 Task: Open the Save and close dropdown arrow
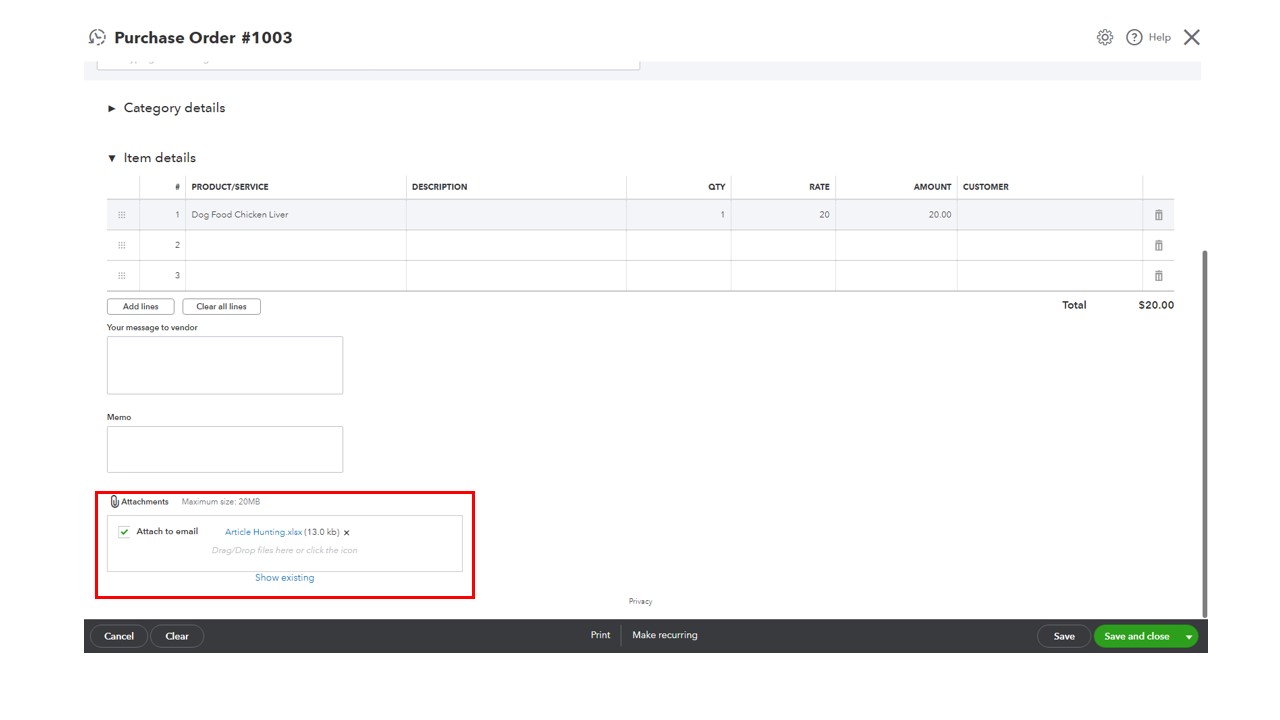[1187, 636]
